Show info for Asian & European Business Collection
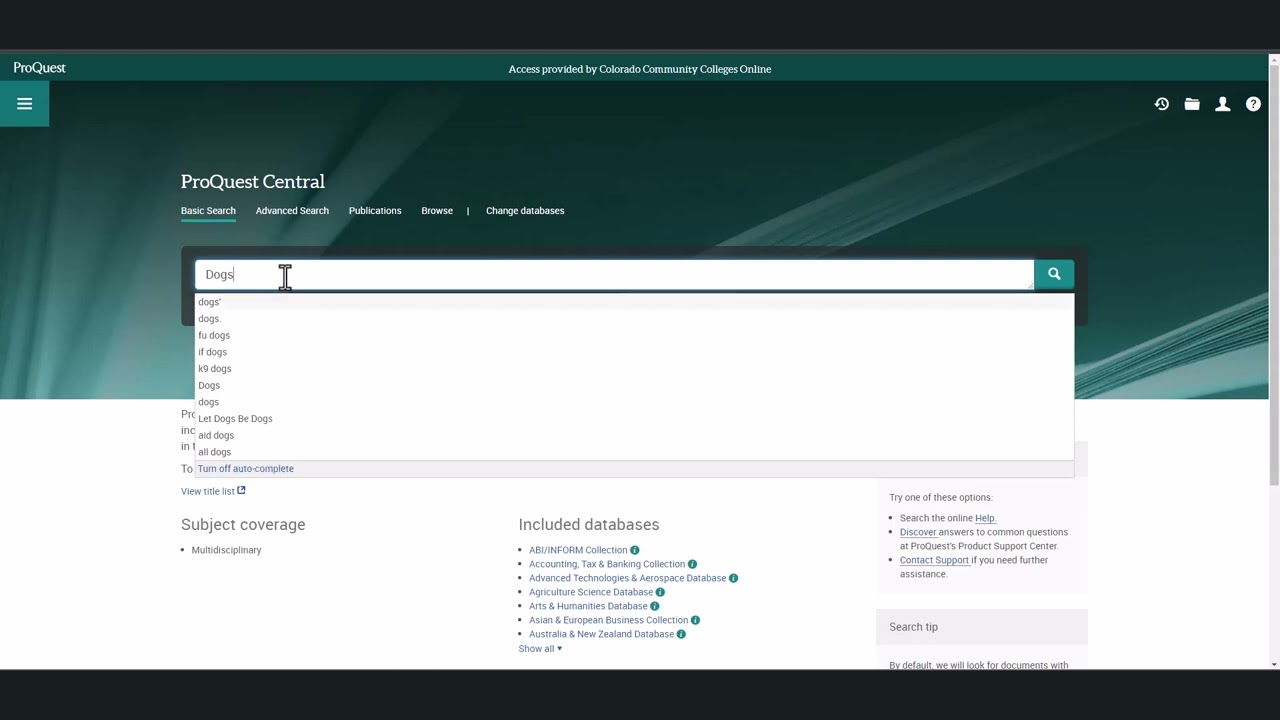 pyautogui.click(x=695, y=620)
